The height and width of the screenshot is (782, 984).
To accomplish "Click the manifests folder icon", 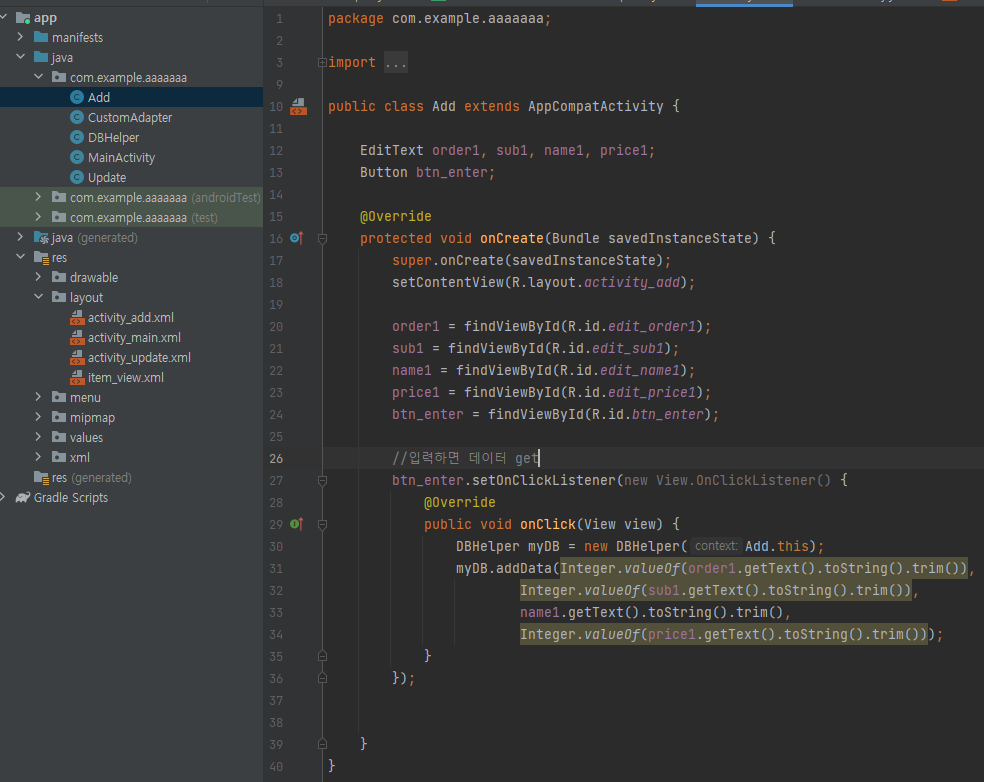I will 41,37.
